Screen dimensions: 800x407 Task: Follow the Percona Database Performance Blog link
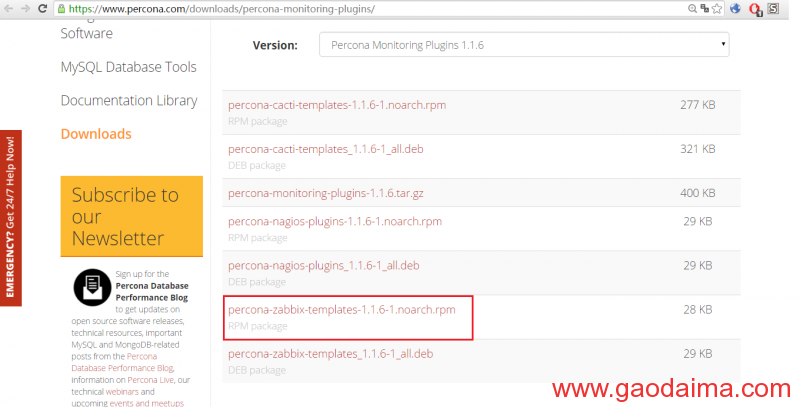point(122,362)
